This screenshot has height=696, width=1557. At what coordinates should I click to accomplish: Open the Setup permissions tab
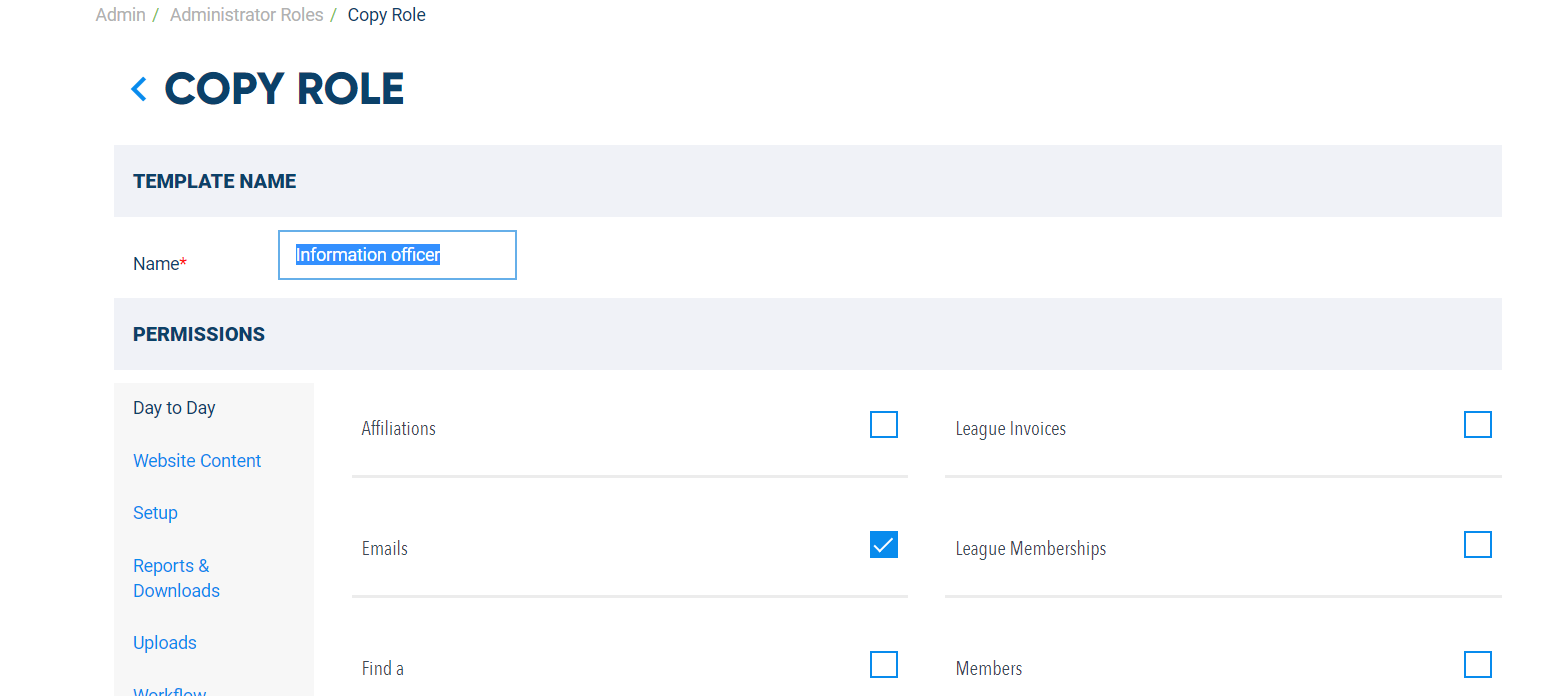pos(155,513)
